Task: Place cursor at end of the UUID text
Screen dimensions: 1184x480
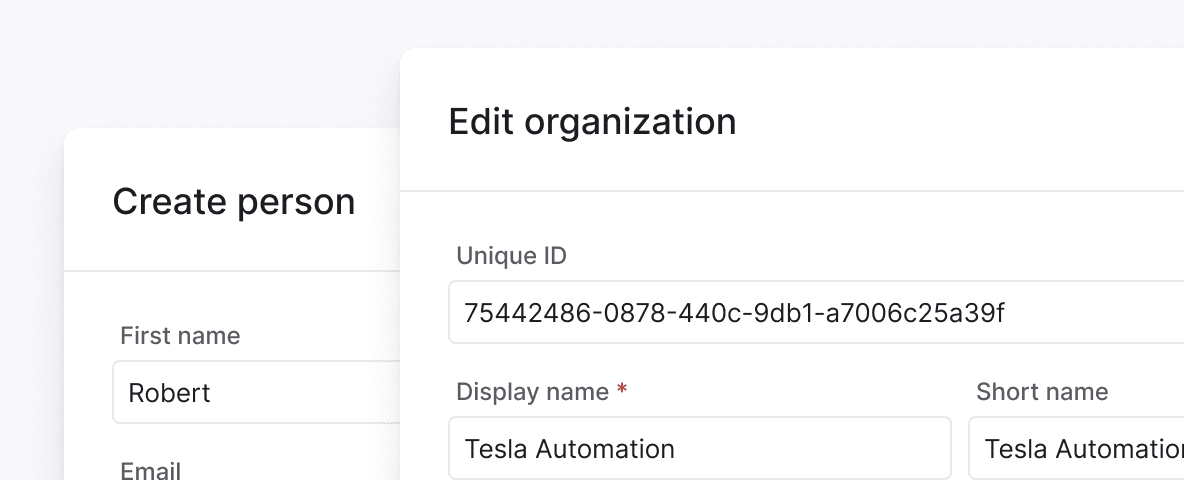Action: click(x=1007, y=312)
